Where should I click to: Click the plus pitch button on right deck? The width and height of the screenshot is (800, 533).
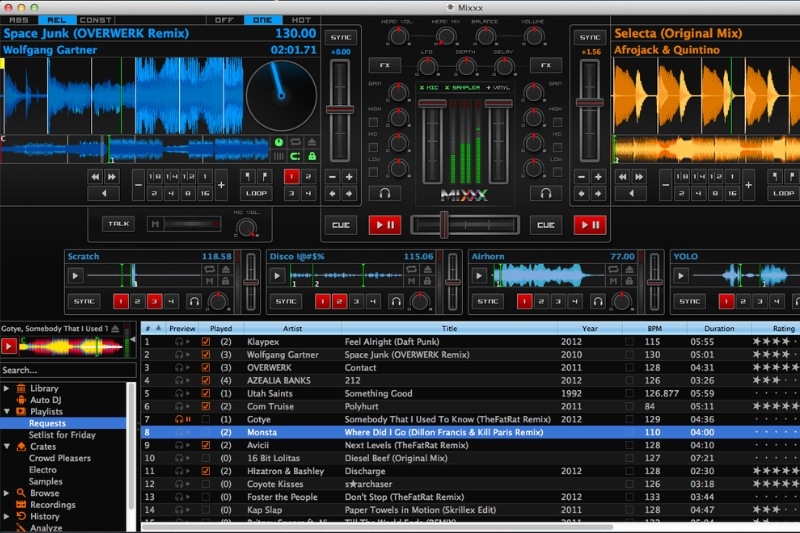pyautogui.click(x=598, y=177)
